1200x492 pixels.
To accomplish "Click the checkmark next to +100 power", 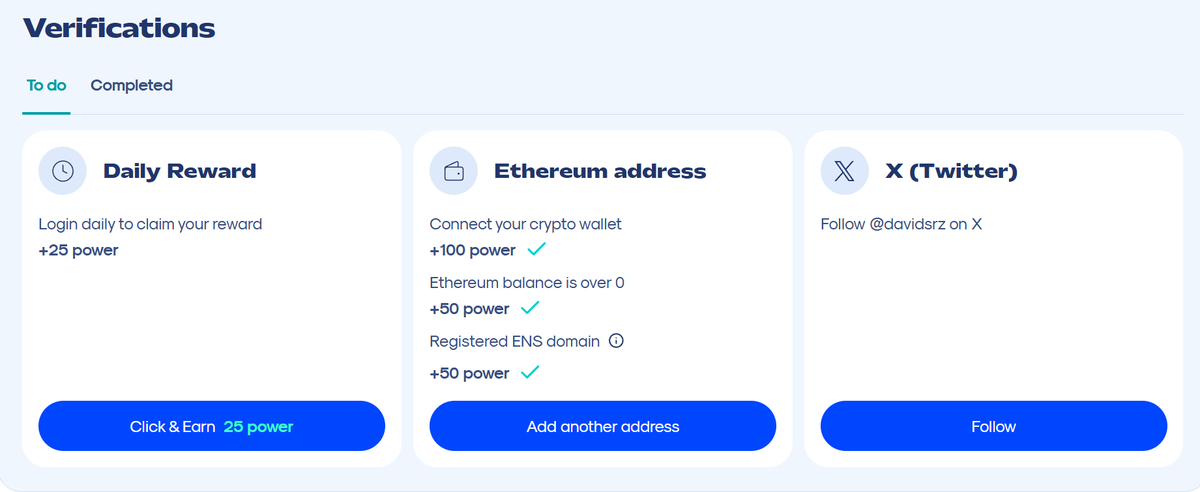I will click(x=537, y=249).
